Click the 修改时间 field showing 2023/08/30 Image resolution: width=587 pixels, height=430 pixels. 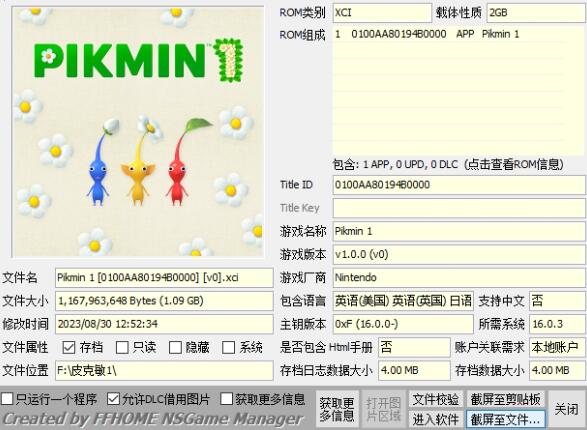coord(164,324)
